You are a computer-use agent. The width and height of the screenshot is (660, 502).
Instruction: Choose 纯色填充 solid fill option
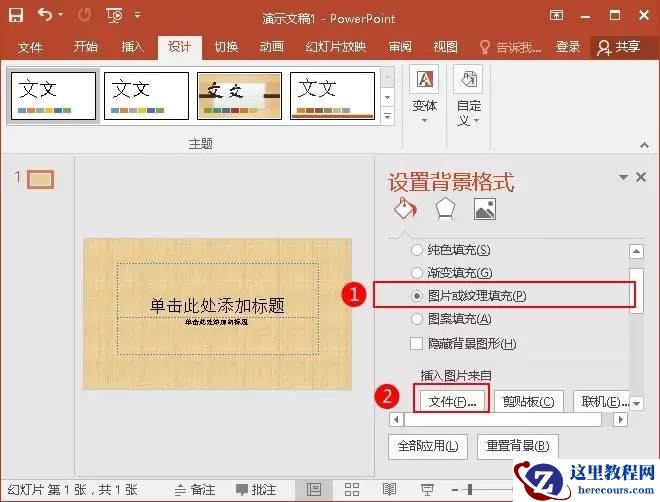[450, 250]
